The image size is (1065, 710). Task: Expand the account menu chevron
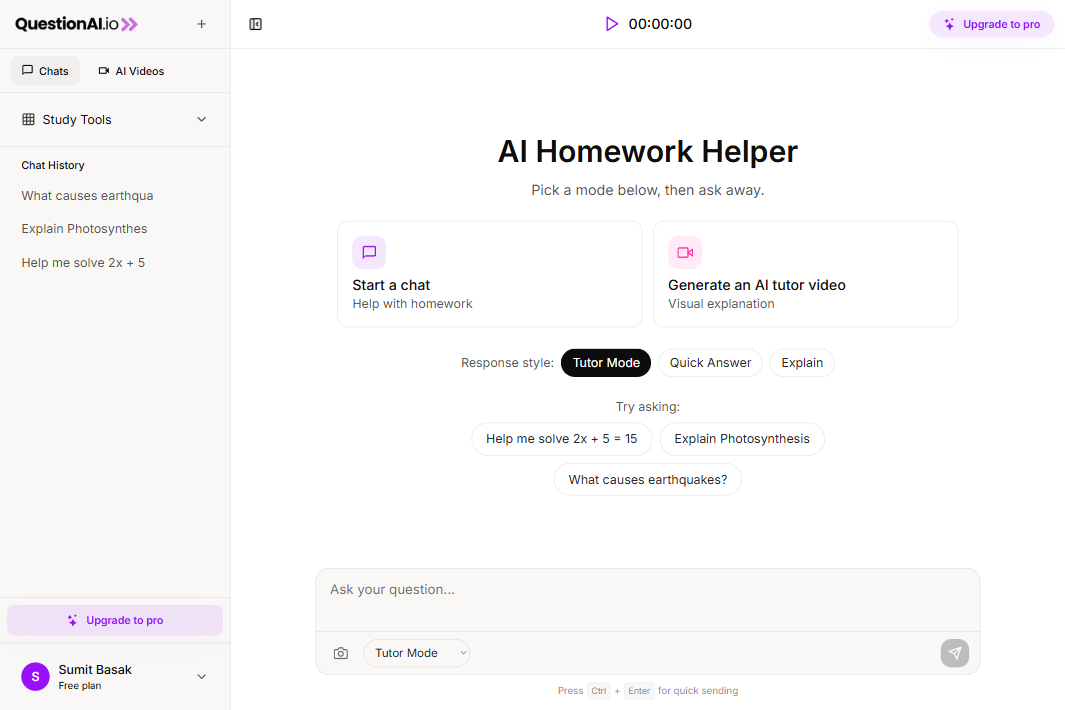point(202,677)
